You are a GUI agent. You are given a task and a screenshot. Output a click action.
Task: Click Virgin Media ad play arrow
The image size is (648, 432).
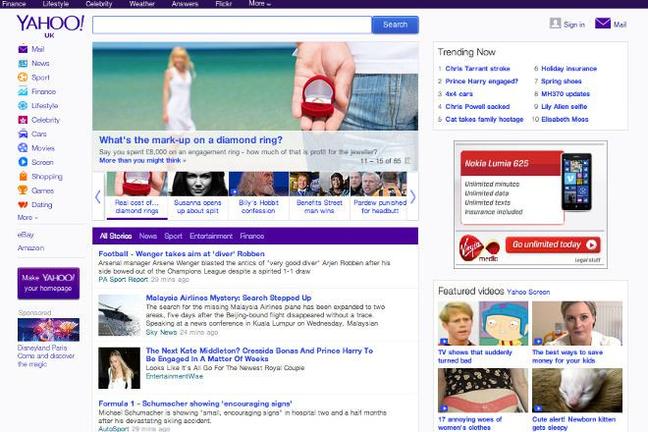tap(591, 245)
